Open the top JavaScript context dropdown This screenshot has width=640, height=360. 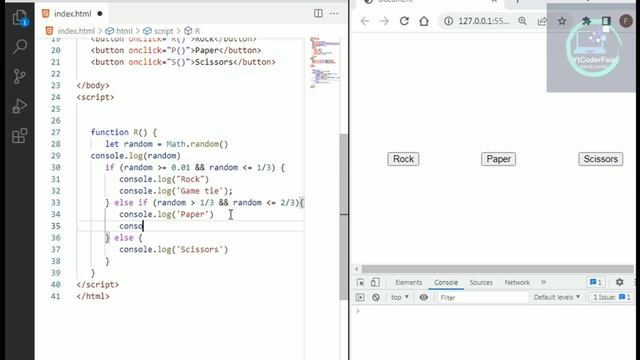tap(400, 298)
